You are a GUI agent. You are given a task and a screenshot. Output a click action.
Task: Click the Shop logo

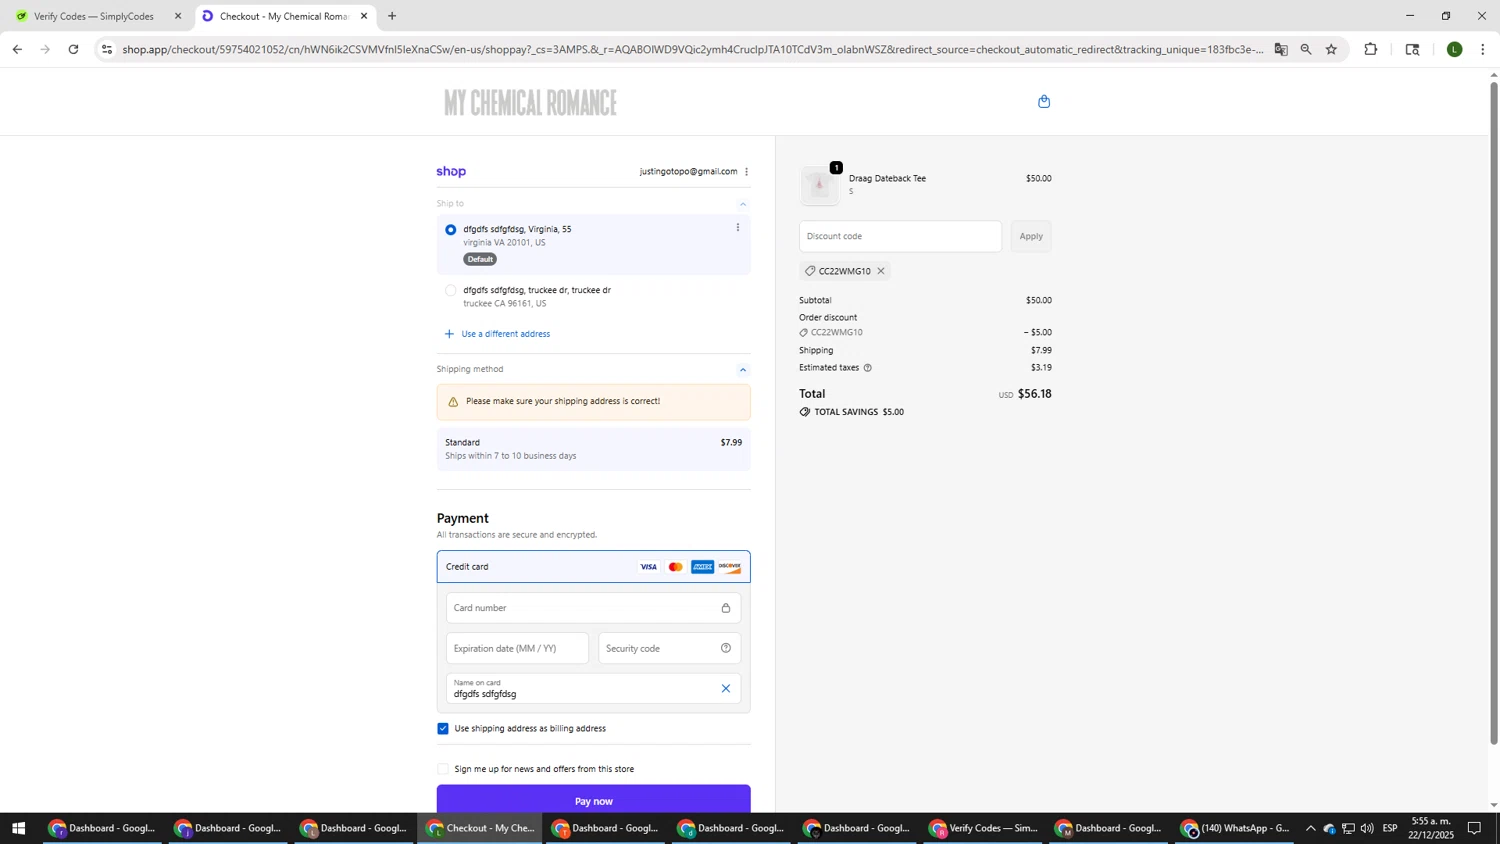(x=451, y=172)
